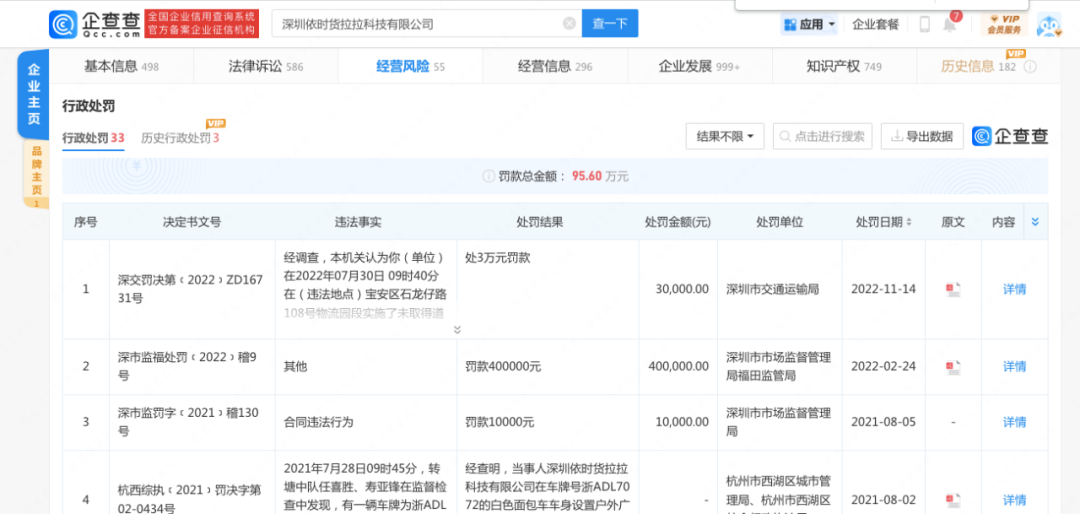Click the 95.60 万元 total fine amount
The width and height of the screenshot is (1080, 514).
(x=600, y=176)
